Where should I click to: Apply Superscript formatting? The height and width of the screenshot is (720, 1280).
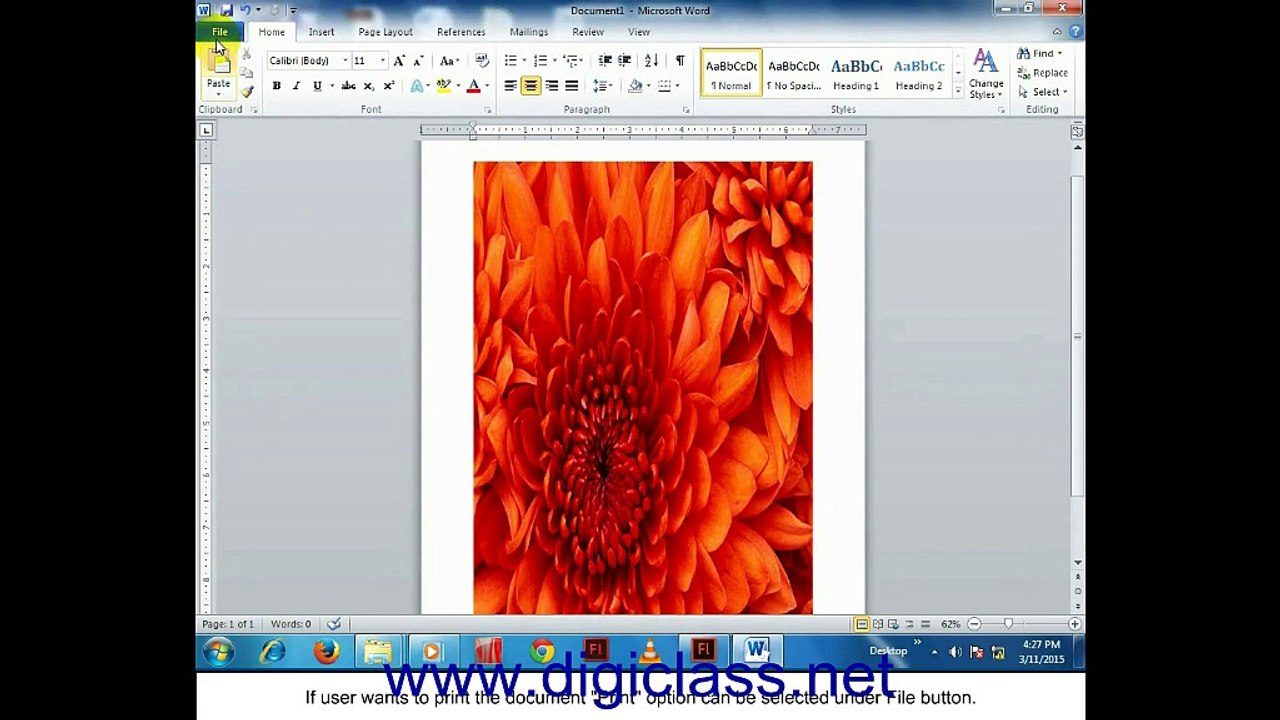[x=388, y=86]
